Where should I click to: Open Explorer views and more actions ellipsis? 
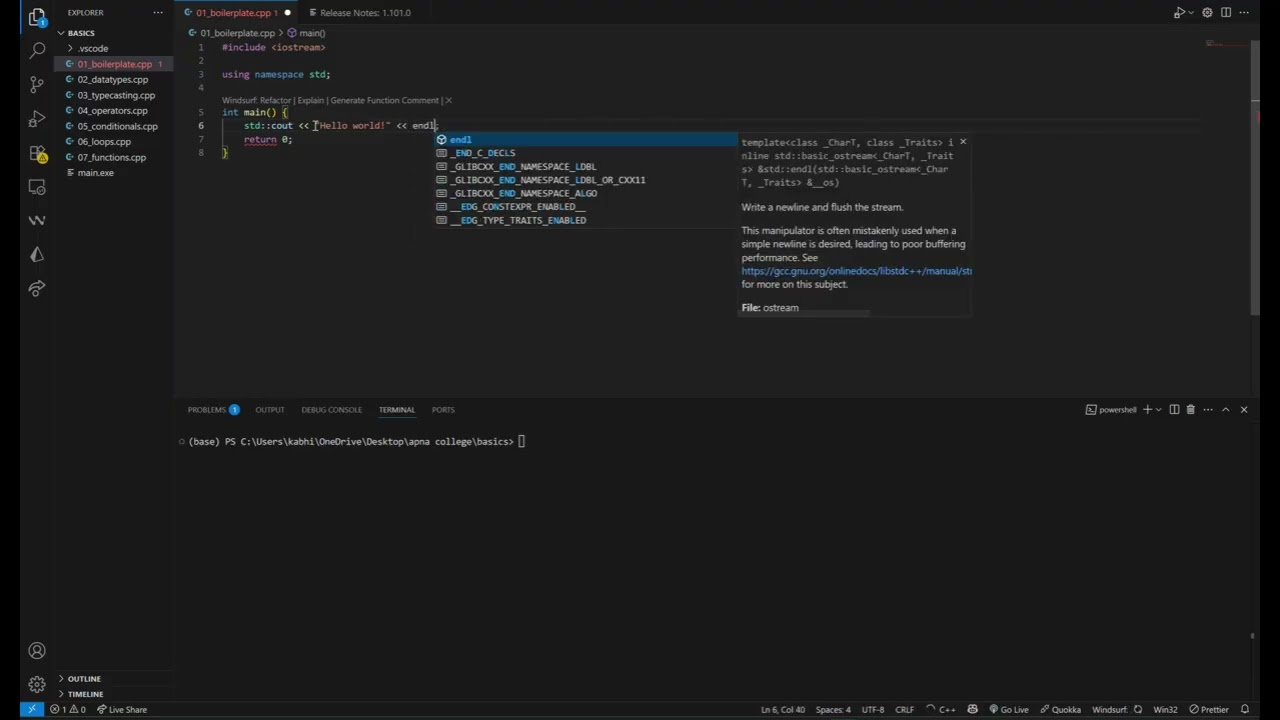tap(157, 13)
